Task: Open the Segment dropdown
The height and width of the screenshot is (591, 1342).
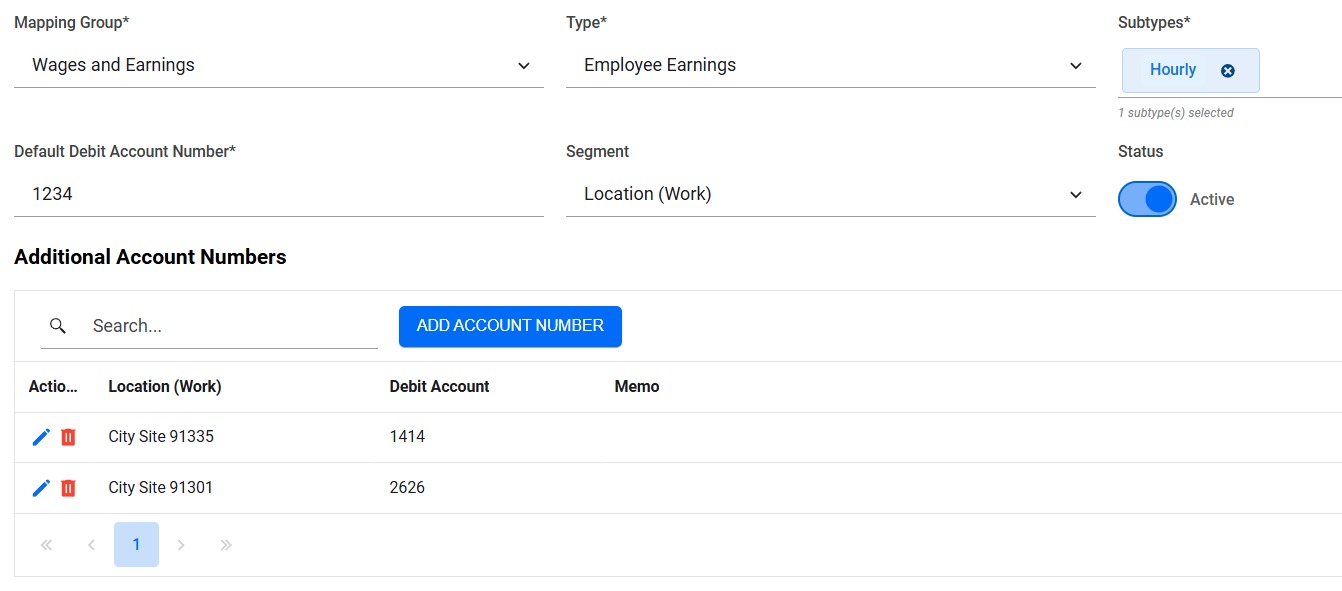Action: (x=831, y=194)
